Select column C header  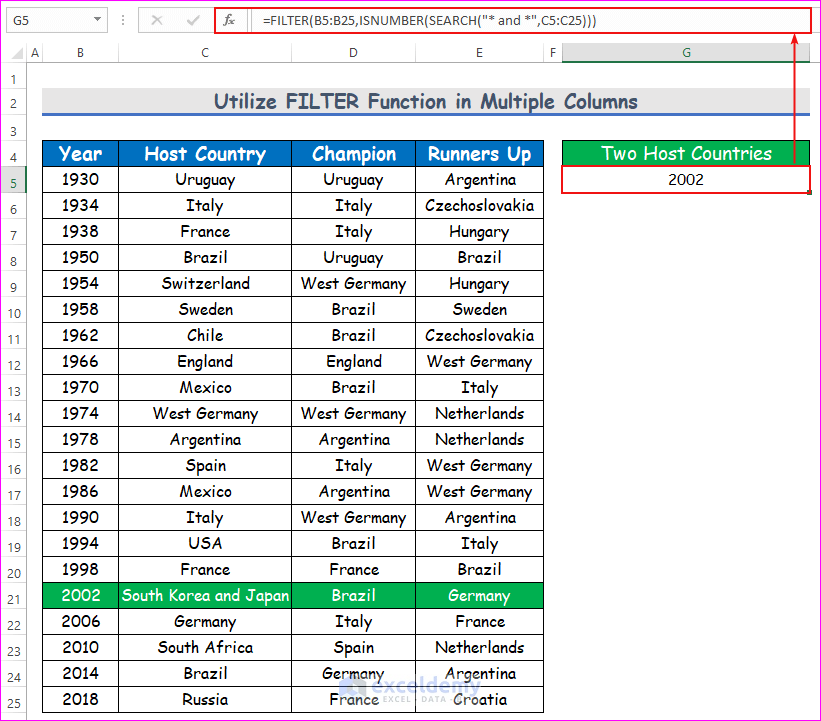205,53
